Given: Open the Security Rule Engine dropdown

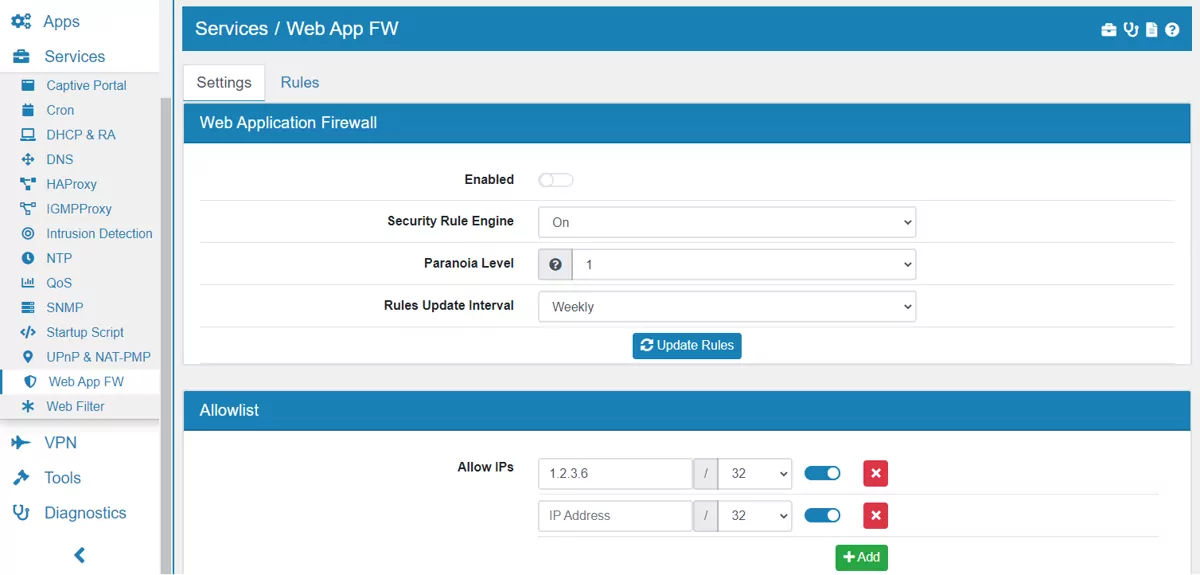Looking at the screenshot, I should (727, 222).
